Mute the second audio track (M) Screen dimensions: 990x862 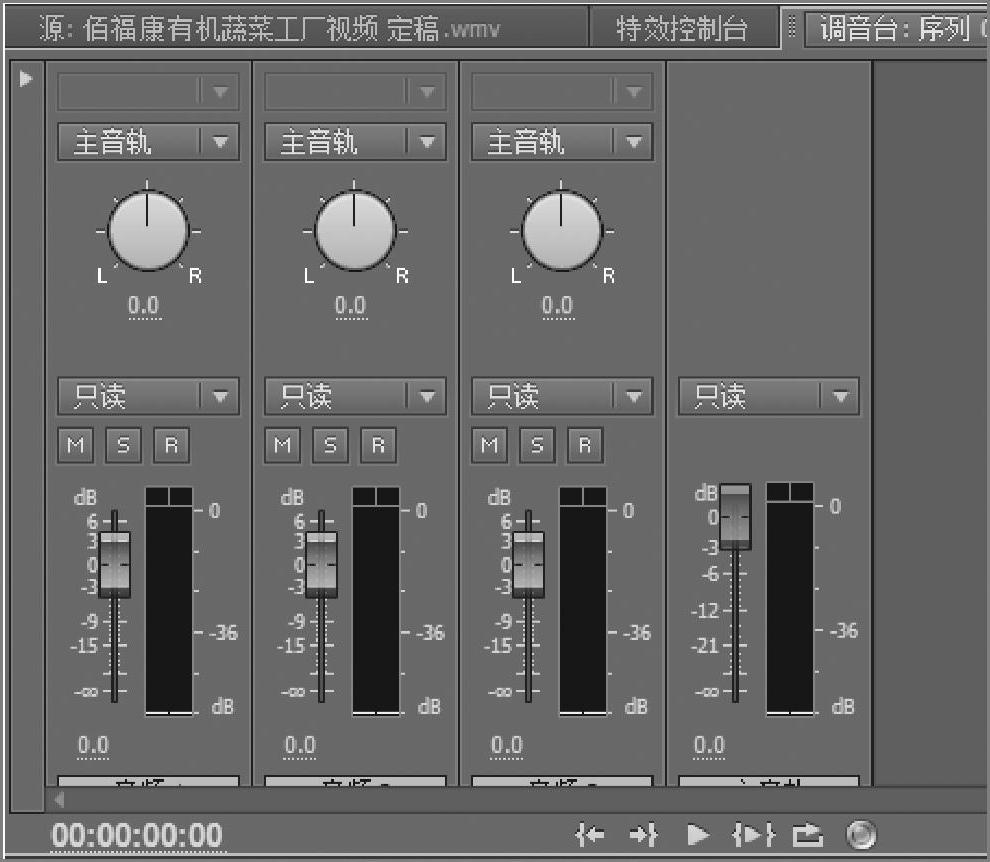point(283,446)
